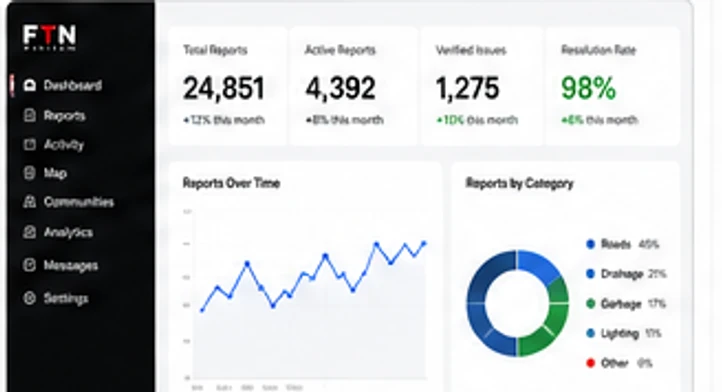Click the Analytics chart icon
Viewport: 722px width, 392px height.
click(x=29, y=232)
